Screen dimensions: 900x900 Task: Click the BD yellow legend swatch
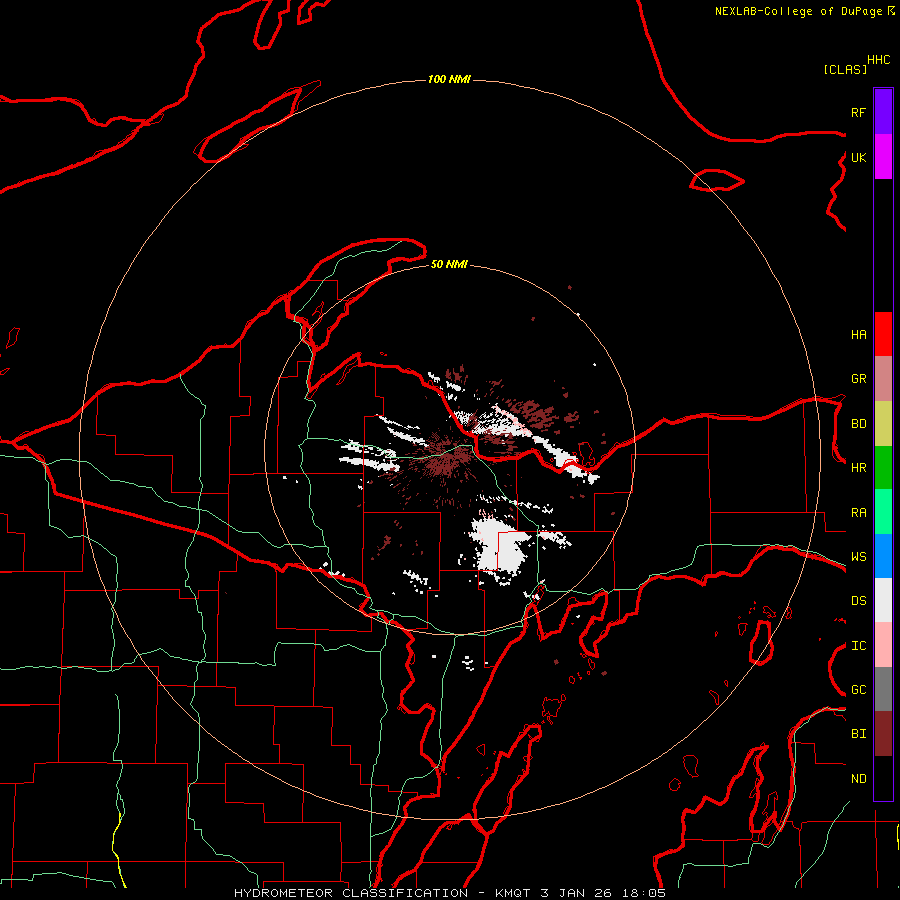click(x=883, y=424)
